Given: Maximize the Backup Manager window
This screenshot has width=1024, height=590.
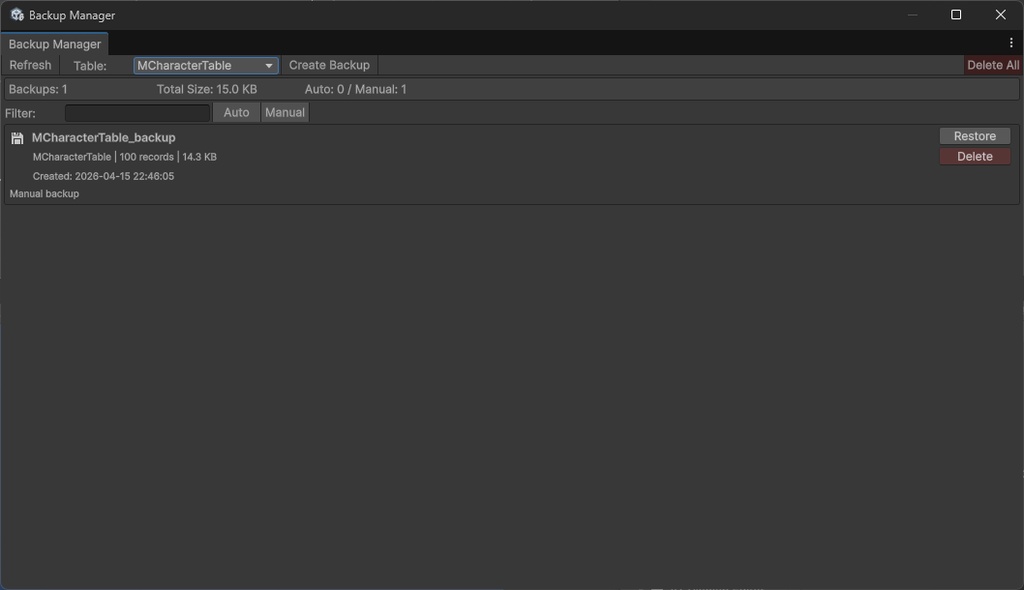Looking at the screenshot, I should [955, 14].
